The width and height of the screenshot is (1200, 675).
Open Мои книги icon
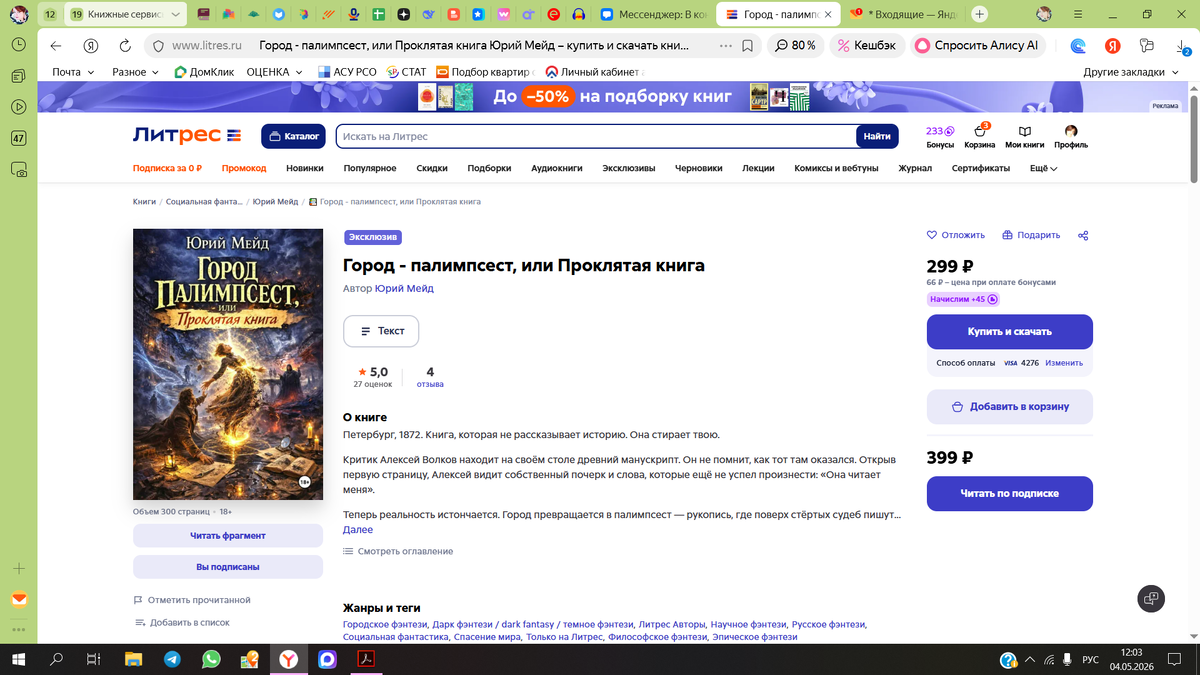click(x=1024, y=137)
